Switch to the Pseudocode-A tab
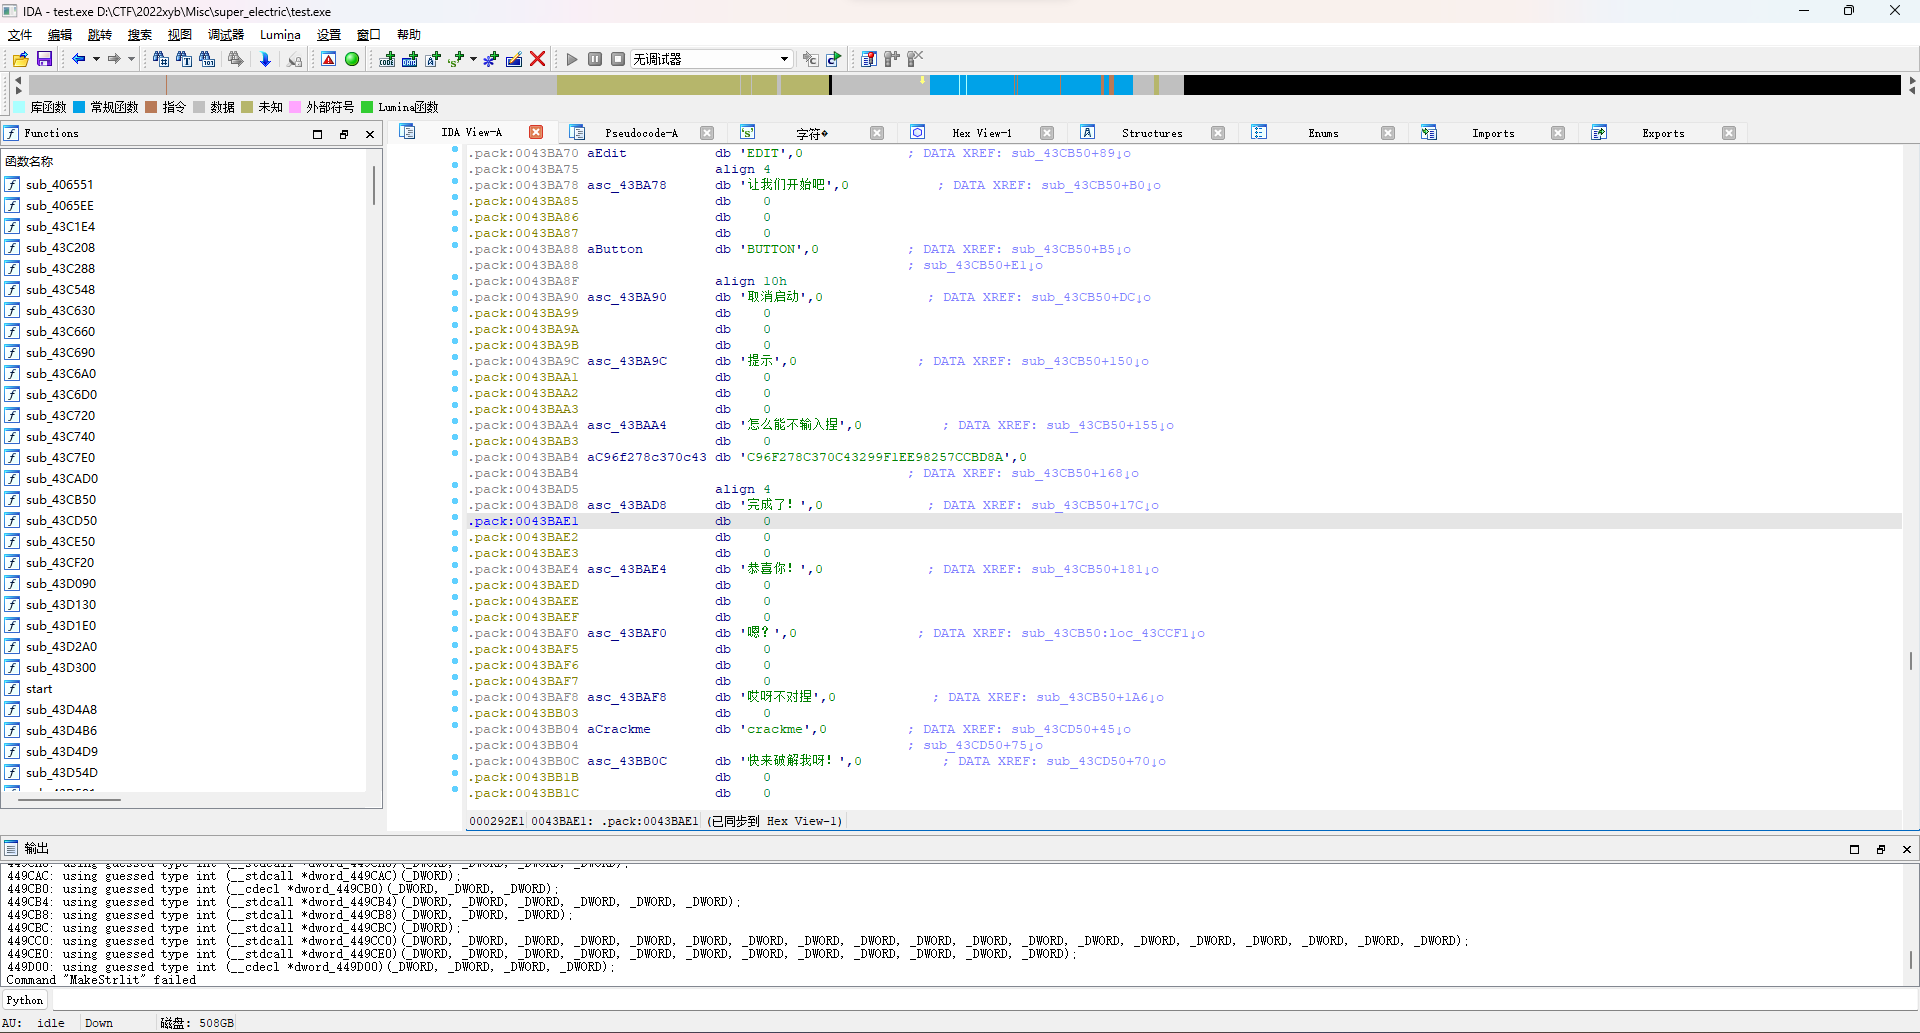Screen dimensions: 1920x1033 [641, 133]
